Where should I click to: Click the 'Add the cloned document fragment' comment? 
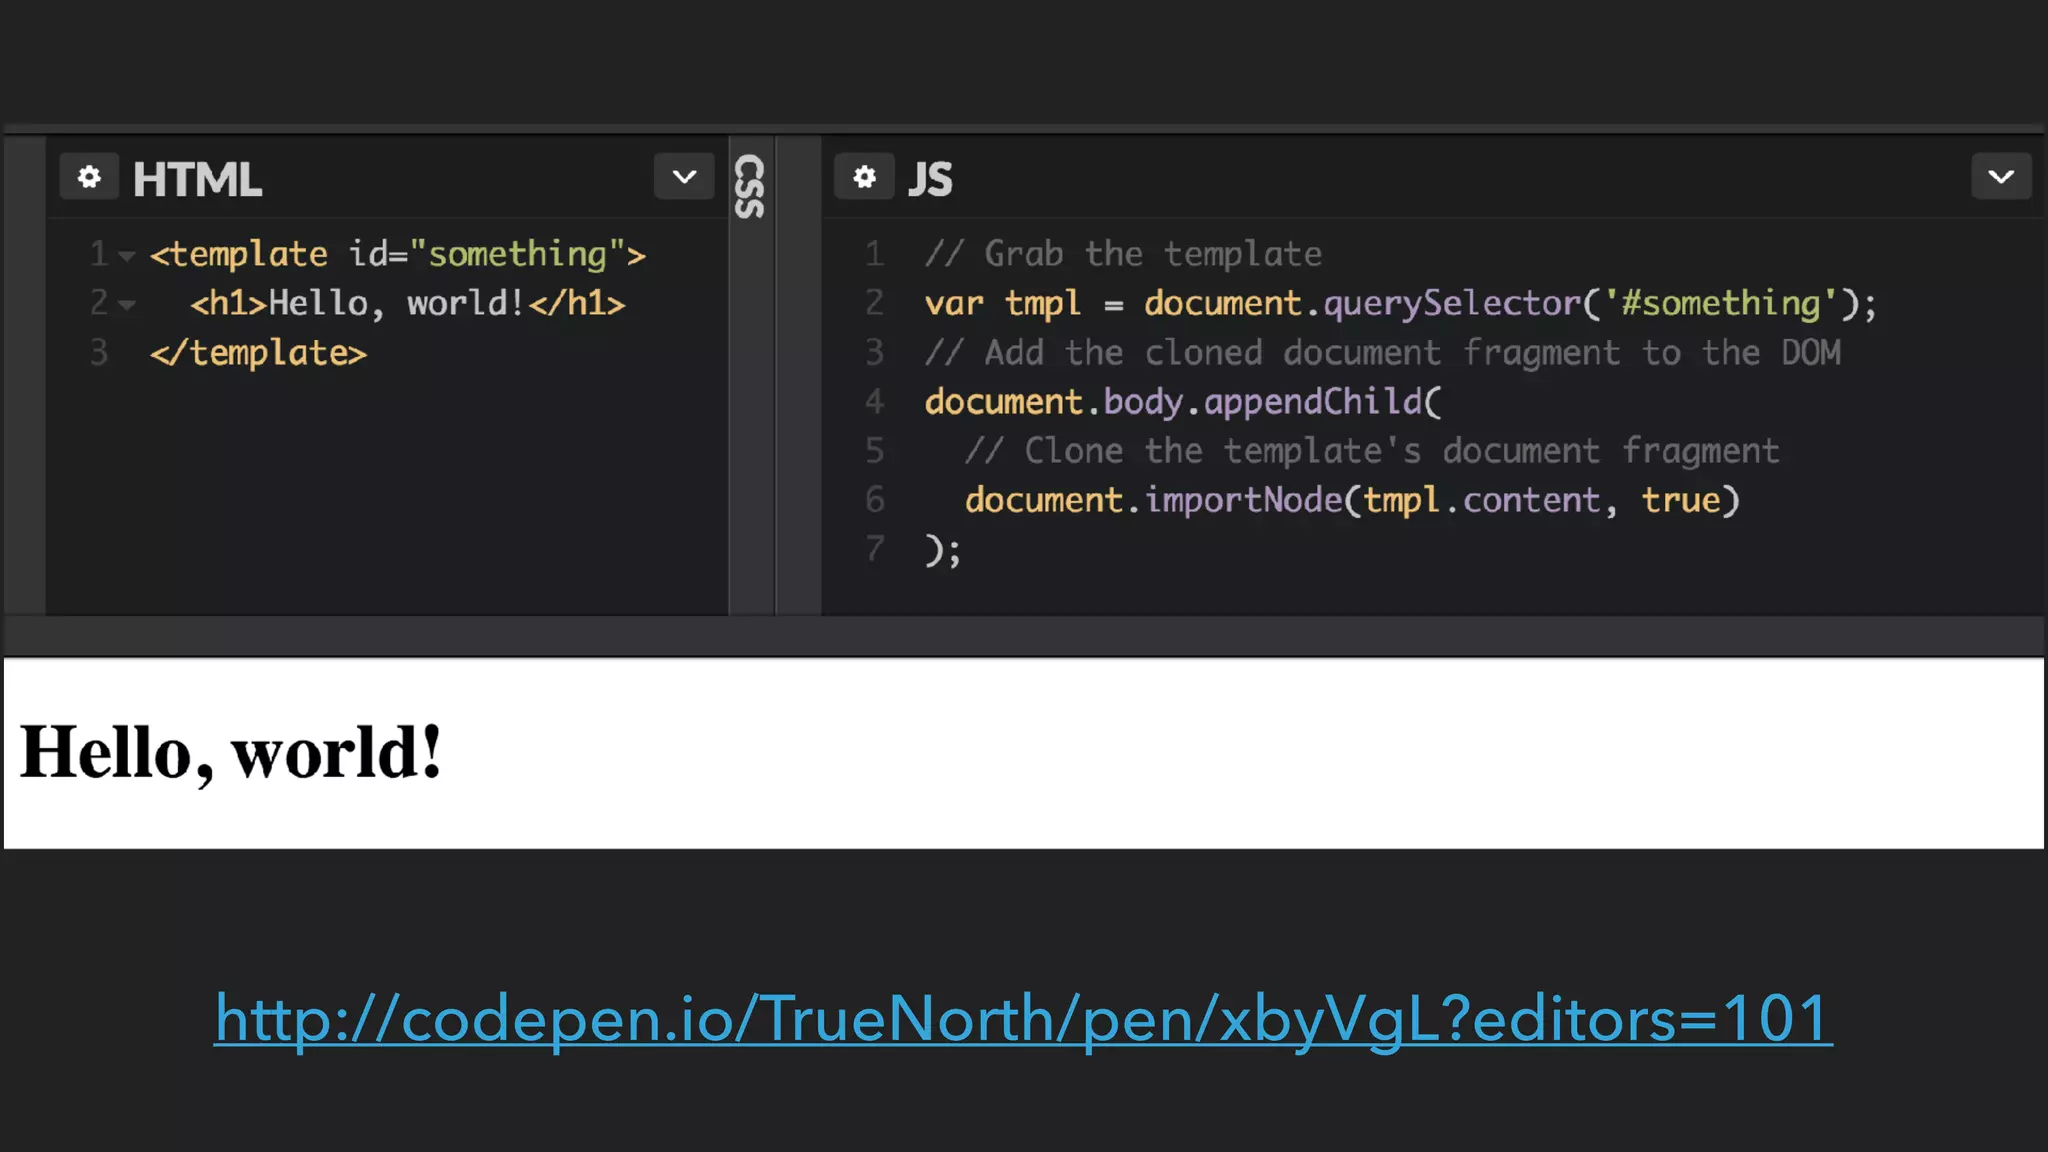(x=1382, y=352)
